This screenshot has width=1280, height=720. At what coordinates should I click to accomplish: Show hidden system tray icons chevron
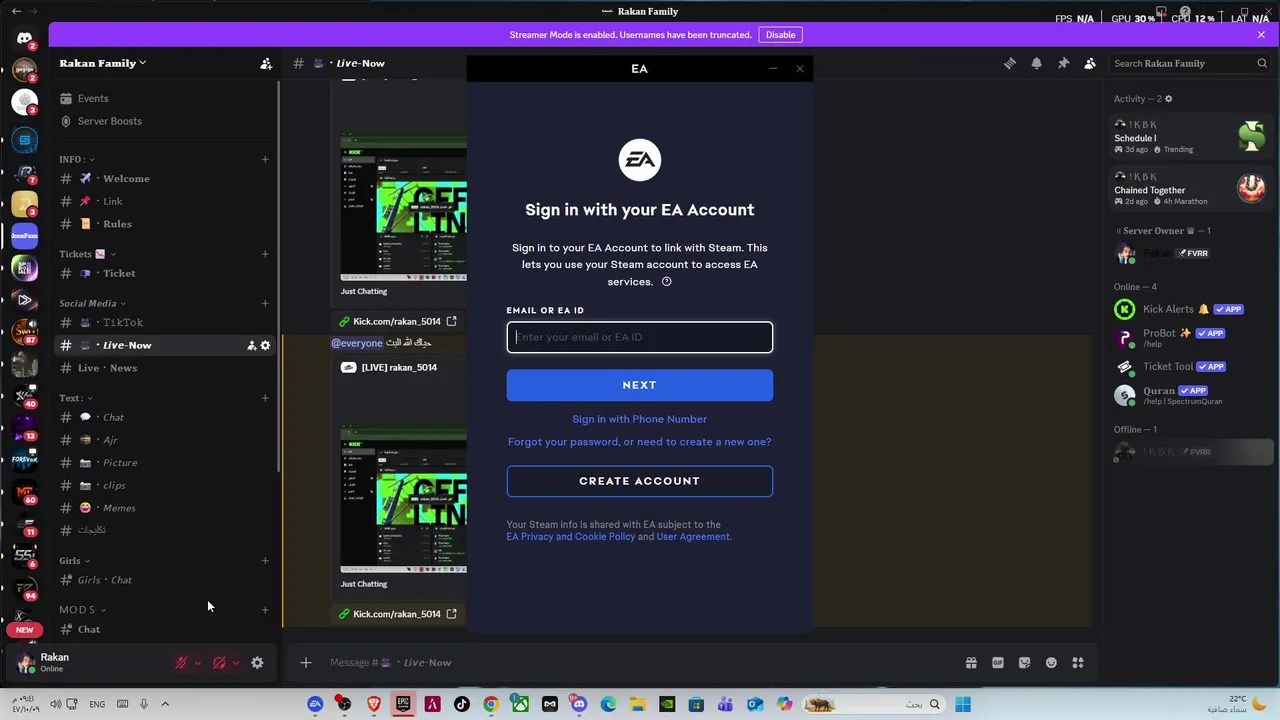pyautogui.click(x=165, y=704)
